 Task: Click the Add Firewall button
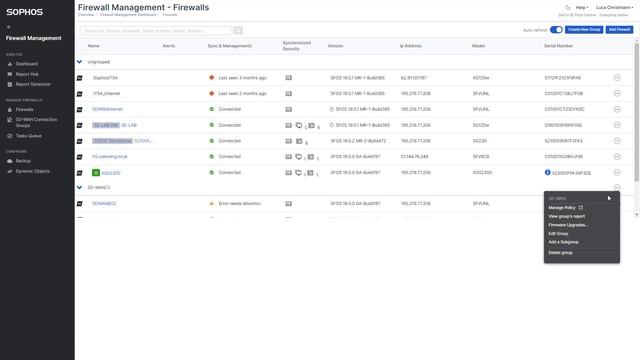tap(619, 29)
